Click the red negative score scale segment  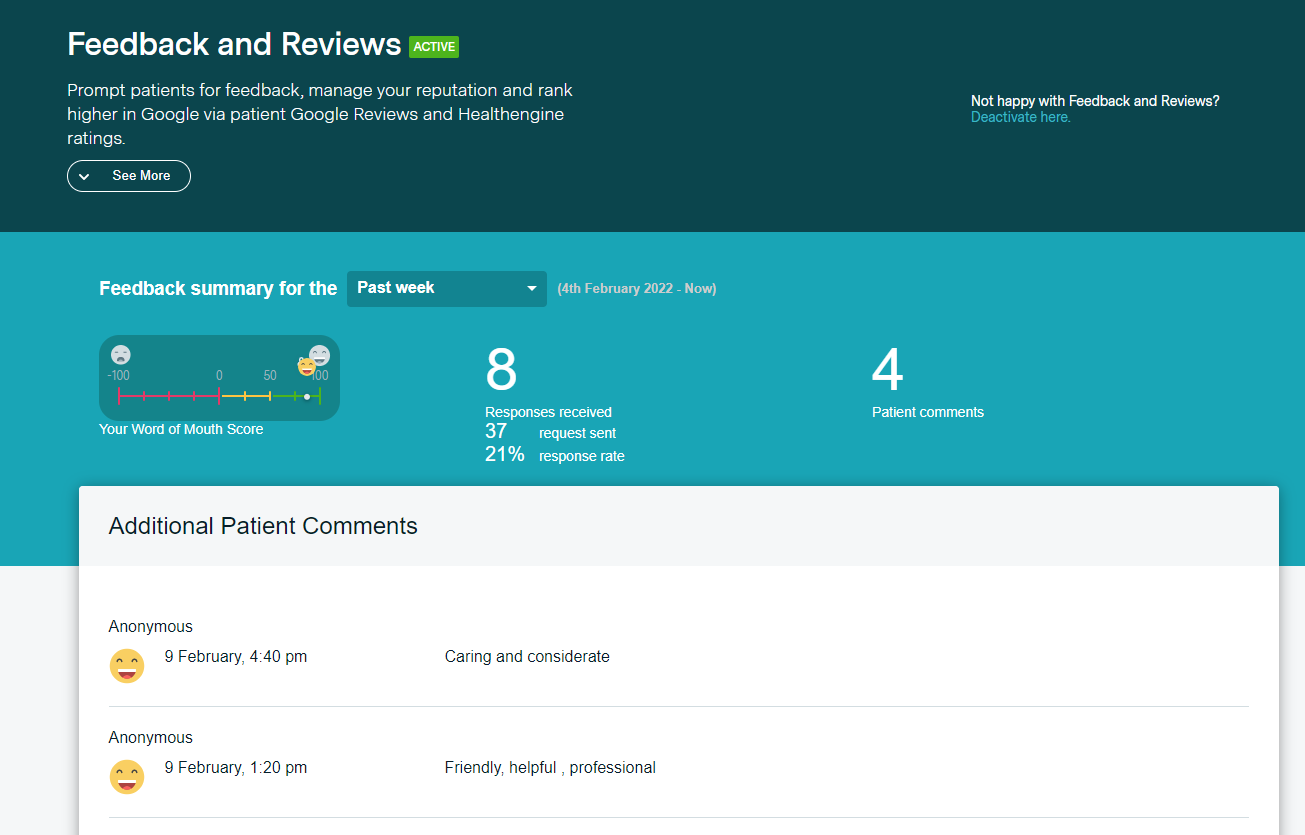(168, 397)
